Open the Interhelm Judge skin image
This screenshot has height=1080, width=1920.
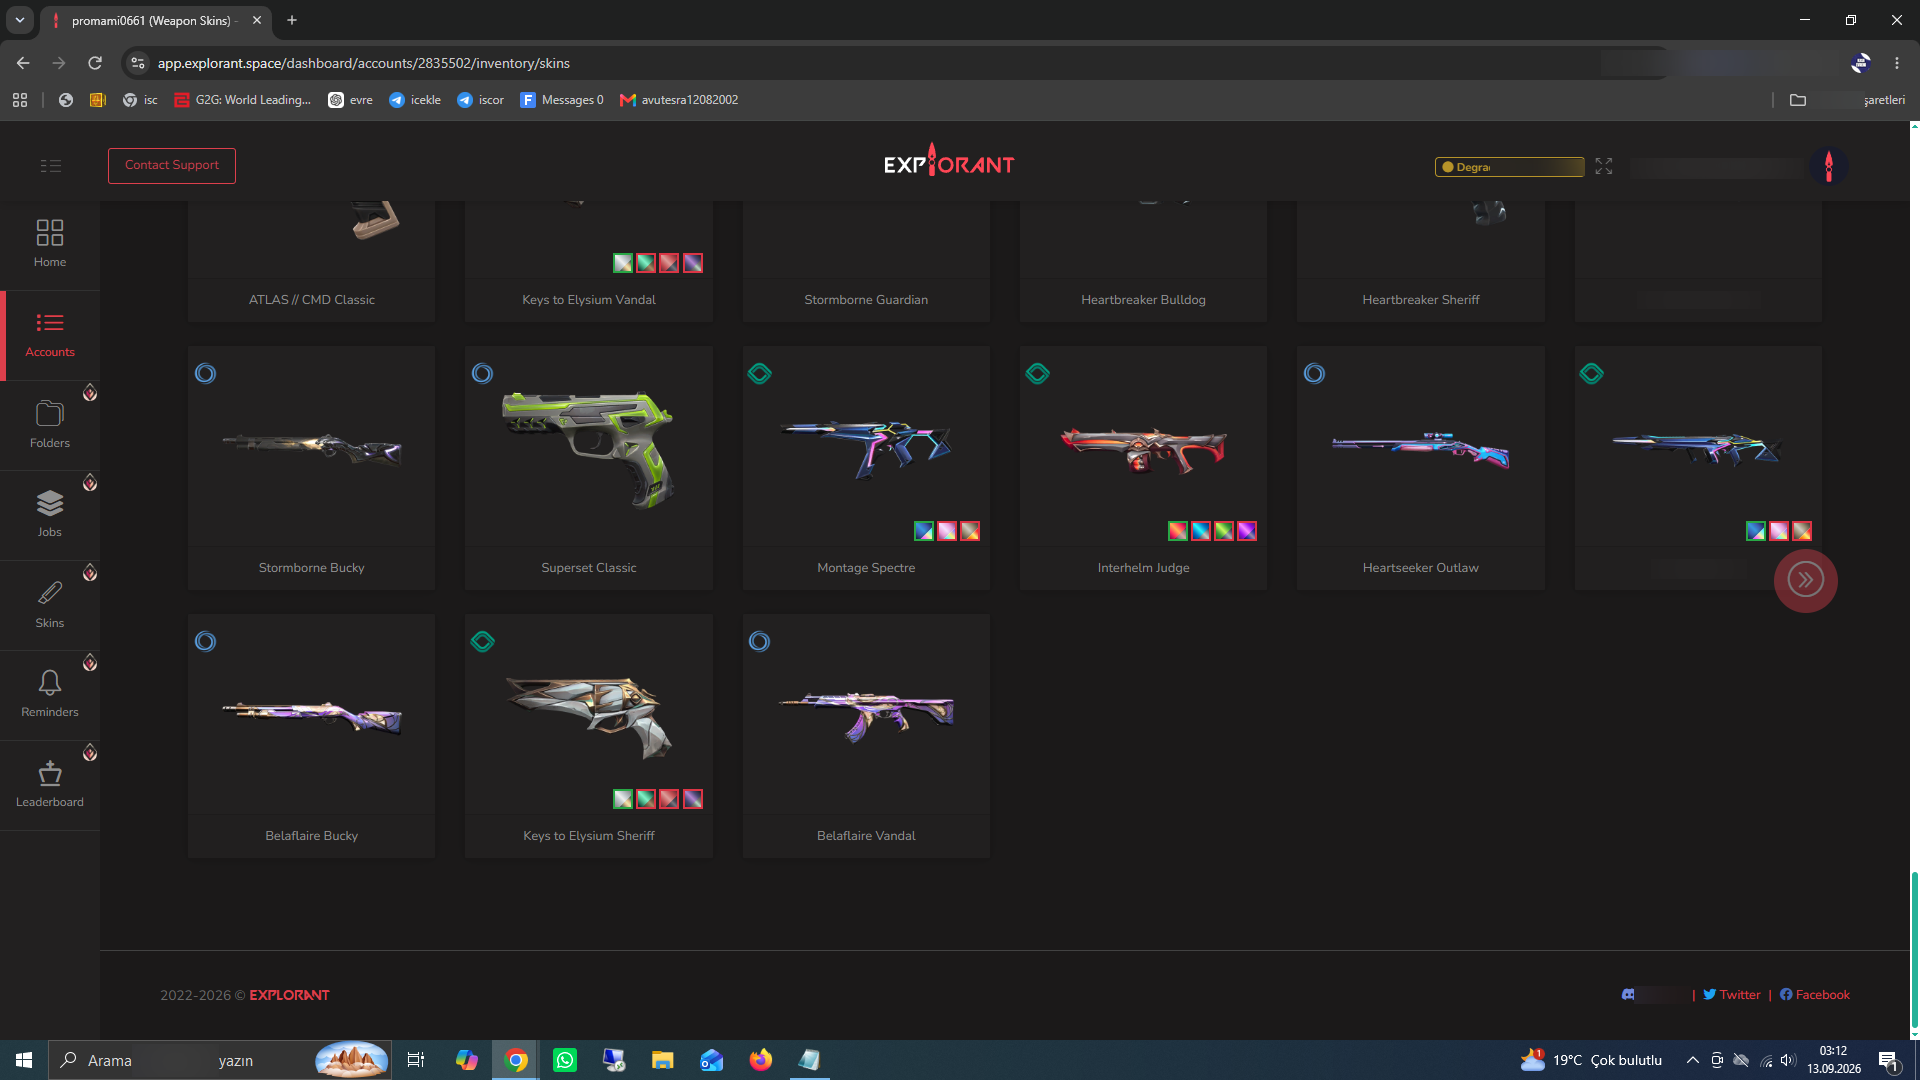(x=1143, y=449)
